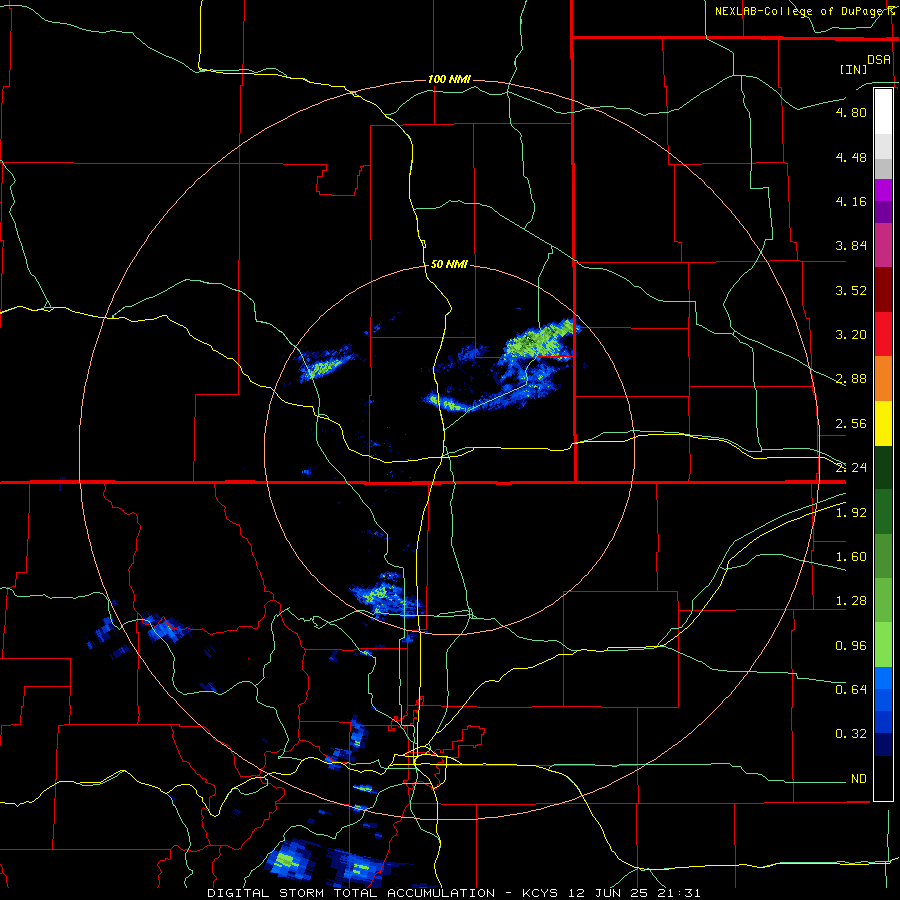
Task: Click the 12 JUN 25 date in the caption
Action: [x=608, y=893]
